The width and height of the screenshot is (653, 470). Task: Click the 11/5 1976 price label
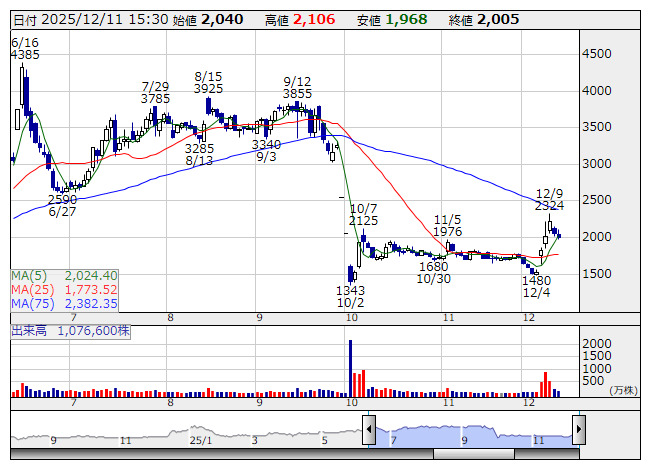click(x=448, y=226)
